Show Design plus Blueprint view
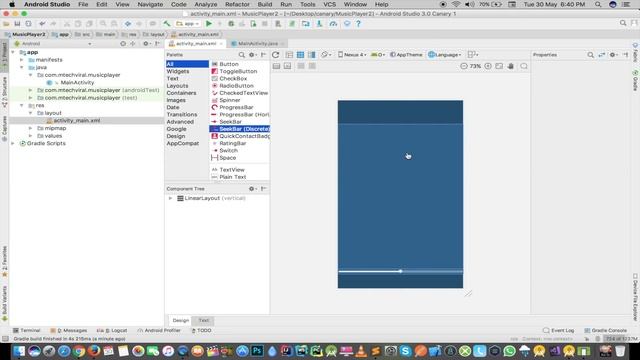The height and width of the screenshot is (360, 640). pos(311,55)
